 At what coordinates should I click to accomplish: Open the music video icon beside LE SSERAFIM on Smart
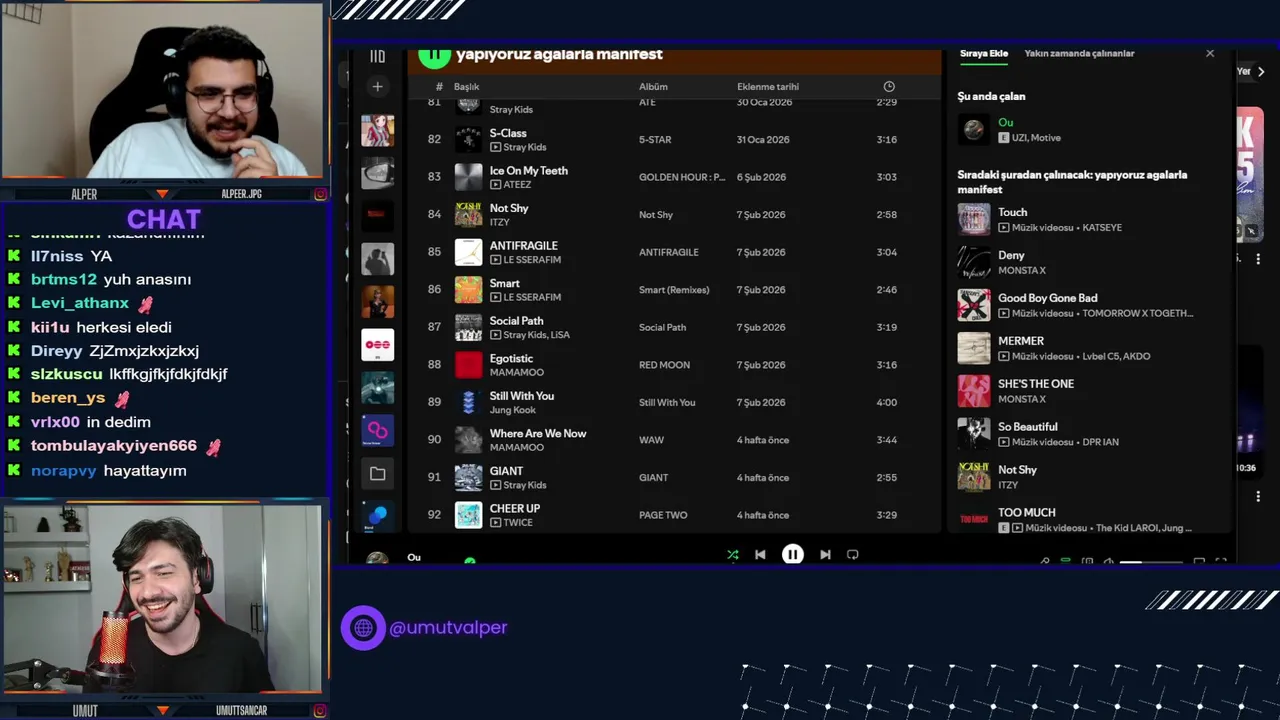495,298
